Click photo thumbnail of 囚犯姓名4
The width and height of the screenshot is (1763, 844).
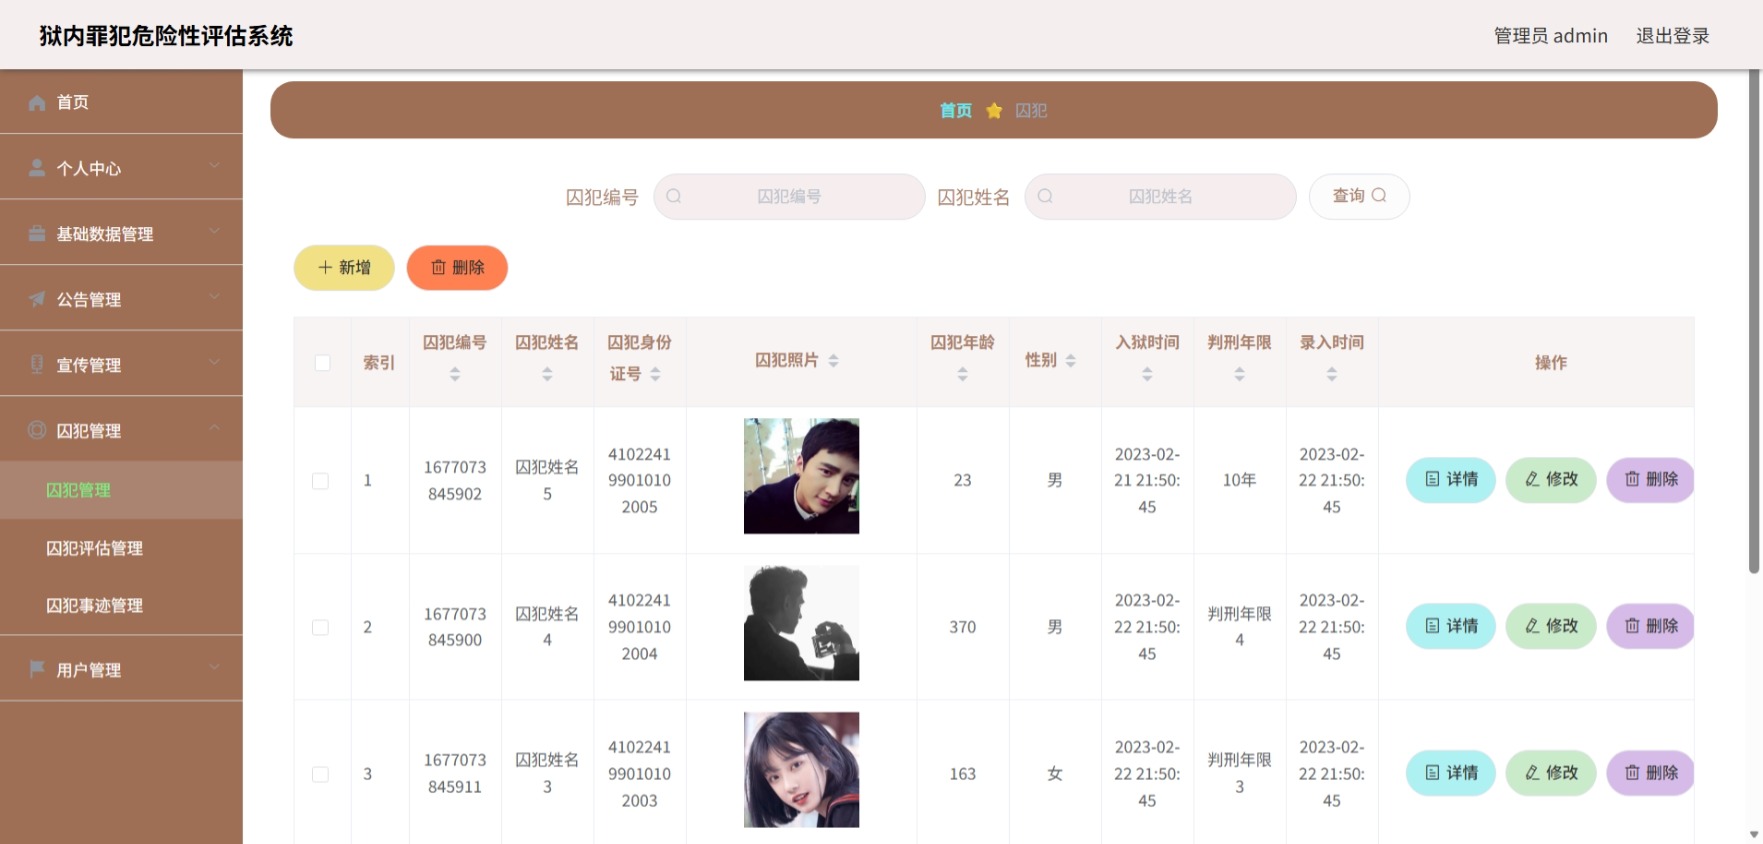[x=801, y=623]
